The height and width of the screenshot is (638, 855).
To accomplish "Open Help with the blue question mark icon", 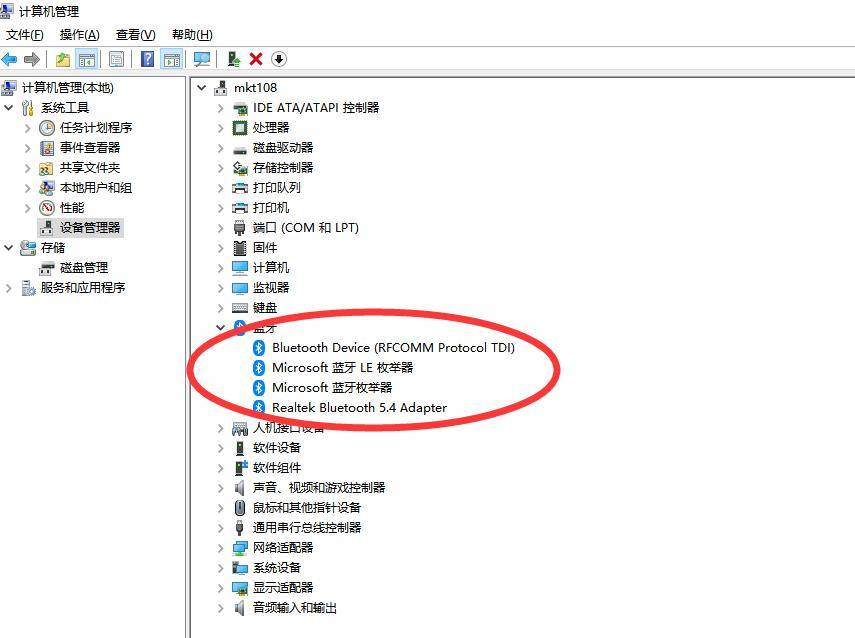I will 147,59.
